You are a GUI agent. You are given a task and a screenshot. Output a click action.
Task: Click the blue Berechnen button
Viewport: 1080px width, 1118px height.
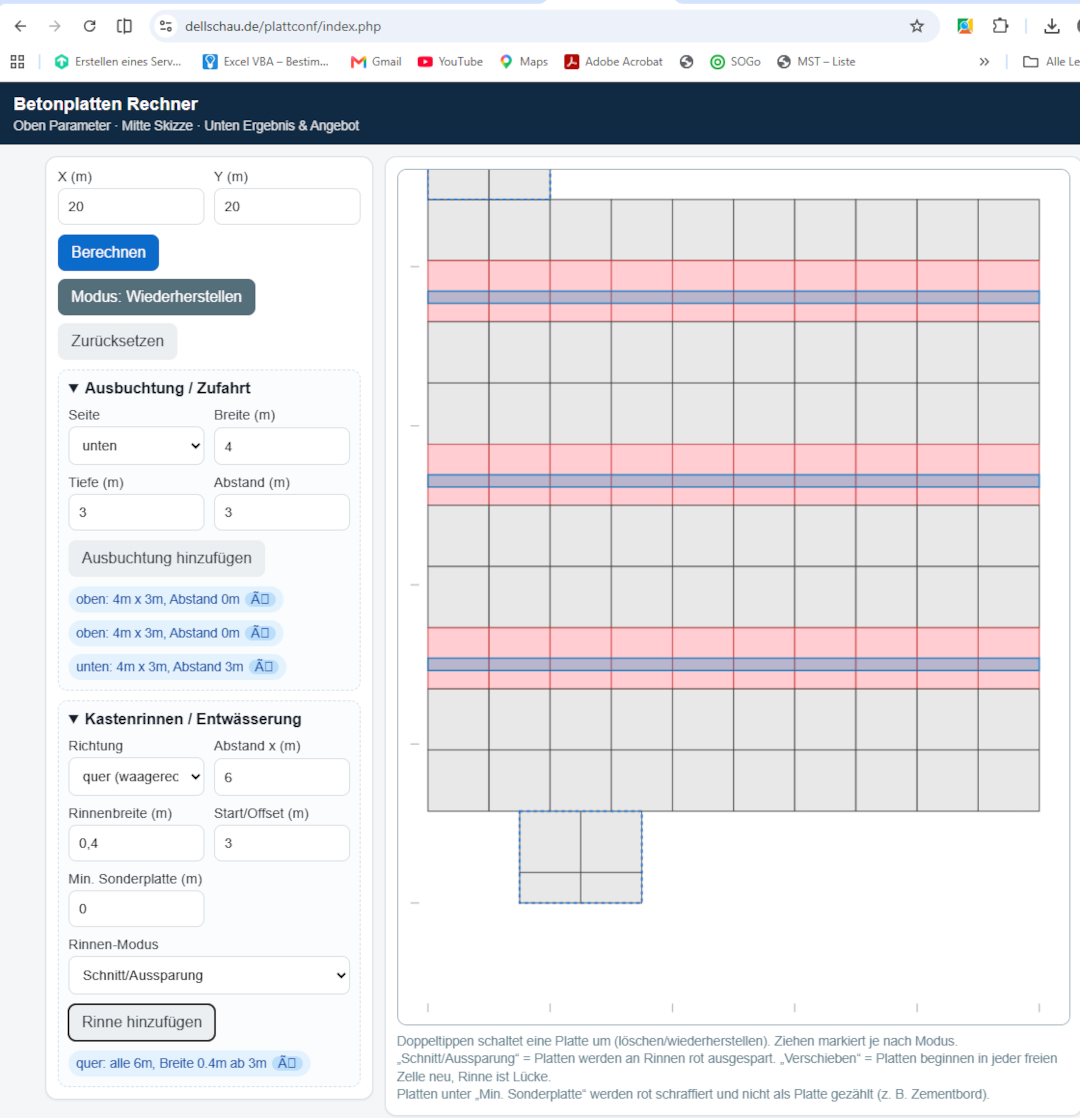point(108,252)
